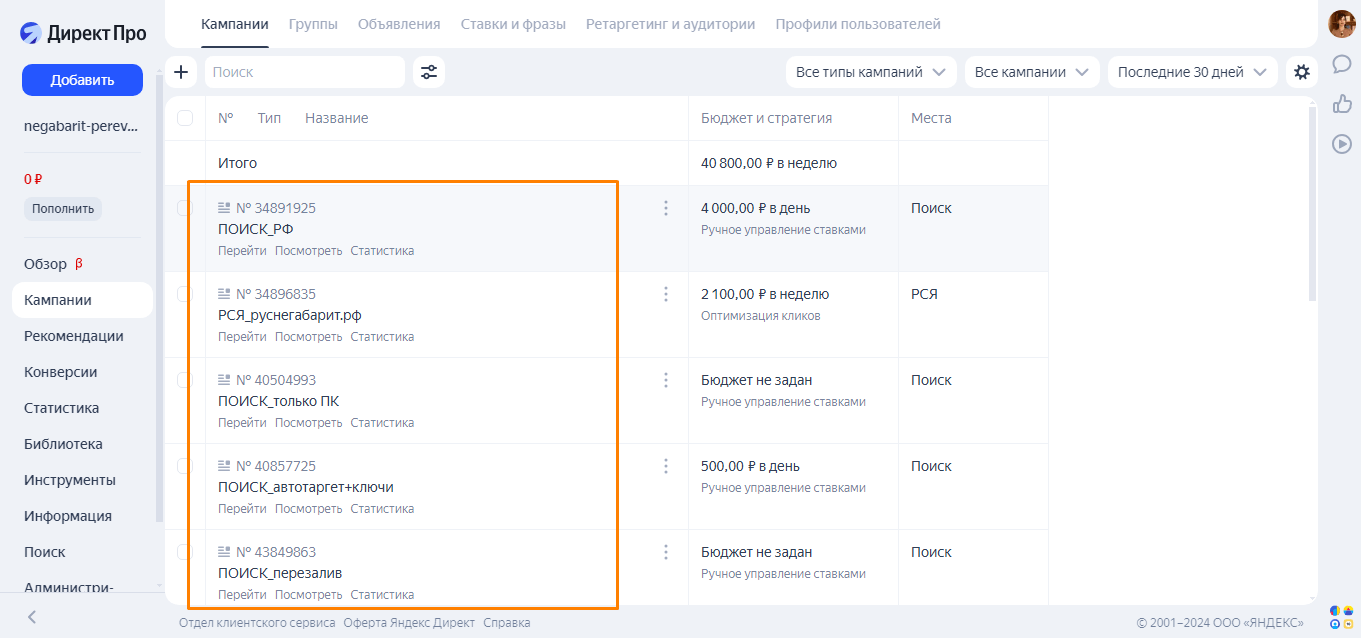The height and width of the screenshot is (638, 1361).
Task: Check the box for campaign № 34896835
Action: [x=185, y=294]
